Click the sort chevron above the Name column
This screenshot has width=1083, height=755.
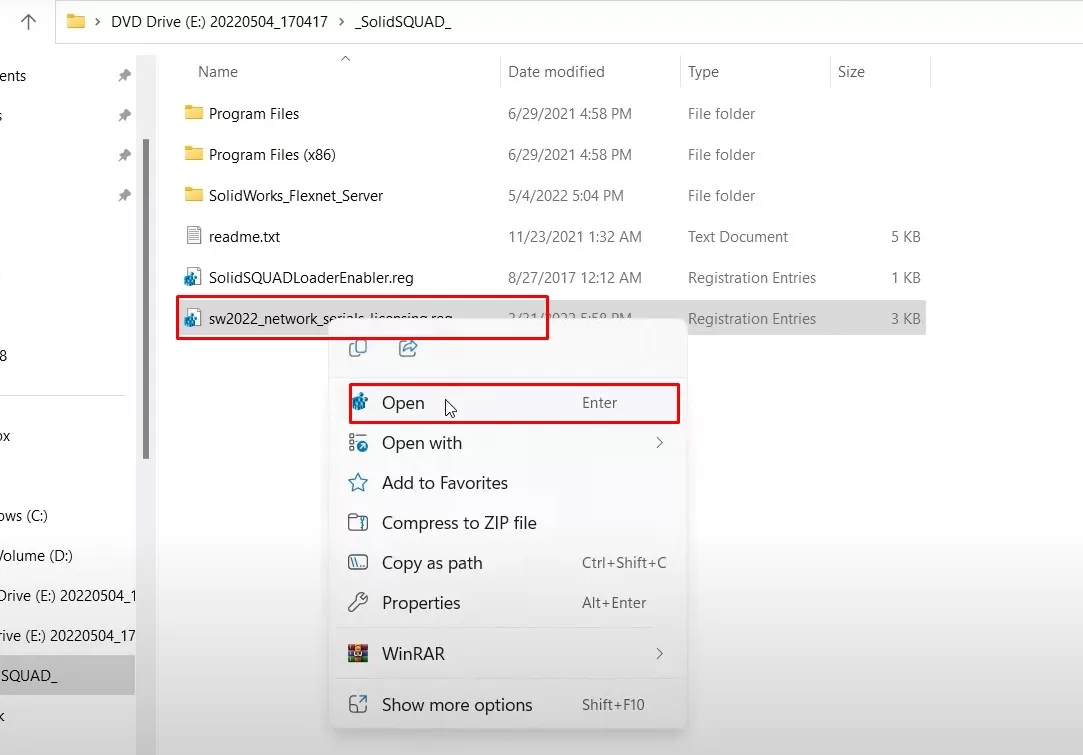pyautogui.click(x=345, y=59)
